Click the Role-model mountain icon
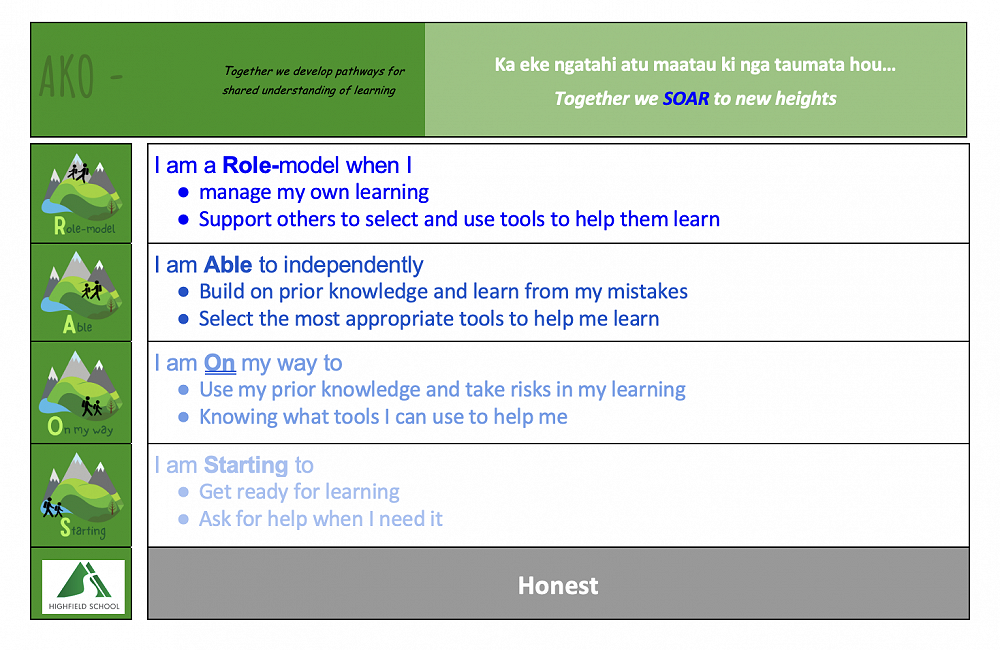1000x650 pixels. [81, 194]
